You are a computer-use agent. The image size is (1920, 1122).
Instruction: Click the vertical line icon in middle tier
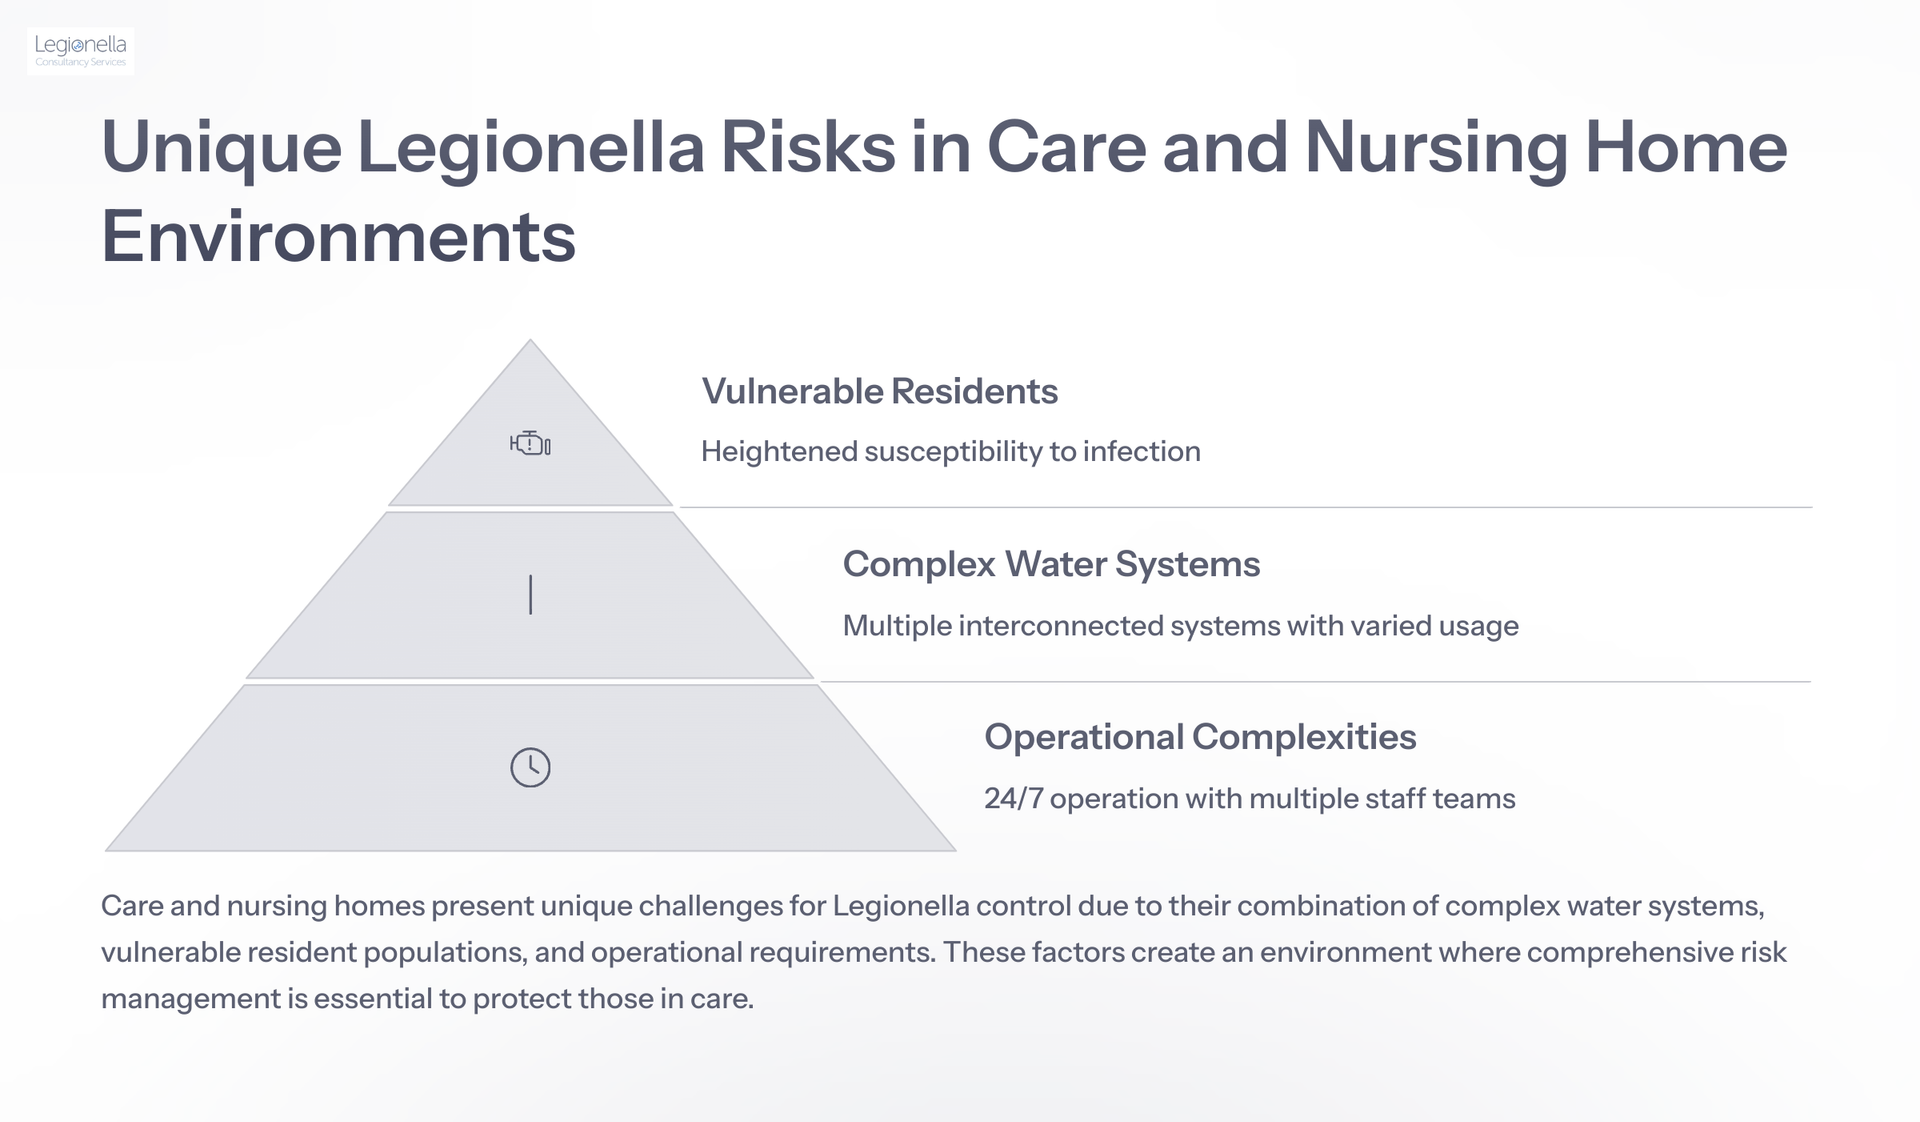(x=530, y=595)
